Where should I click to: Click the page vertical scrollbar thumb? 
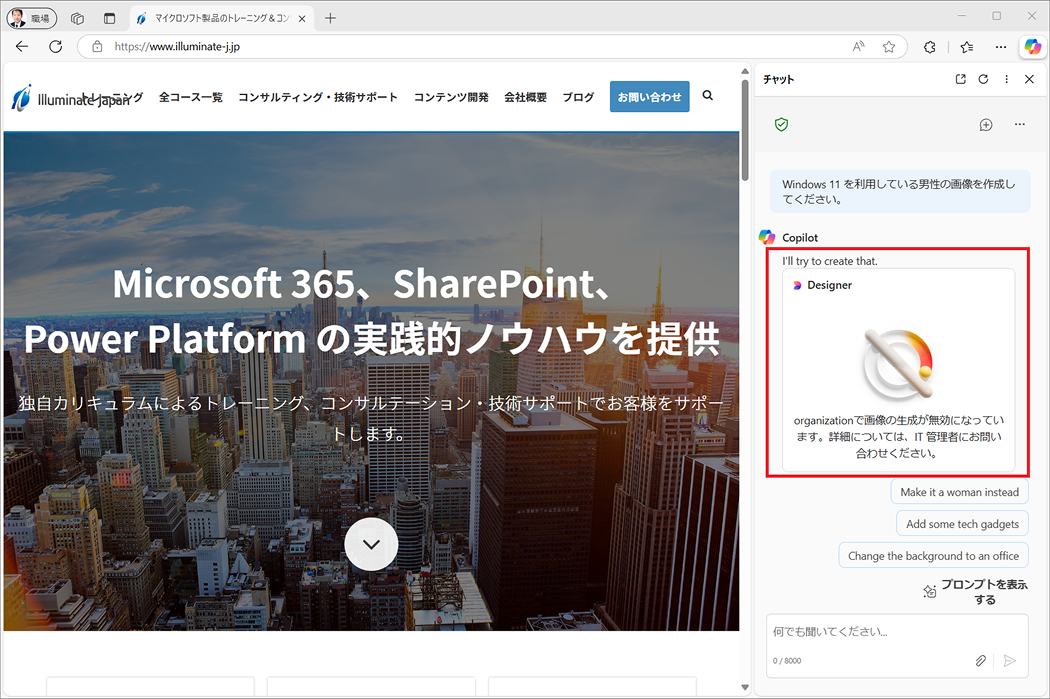[x=745, y=131]
